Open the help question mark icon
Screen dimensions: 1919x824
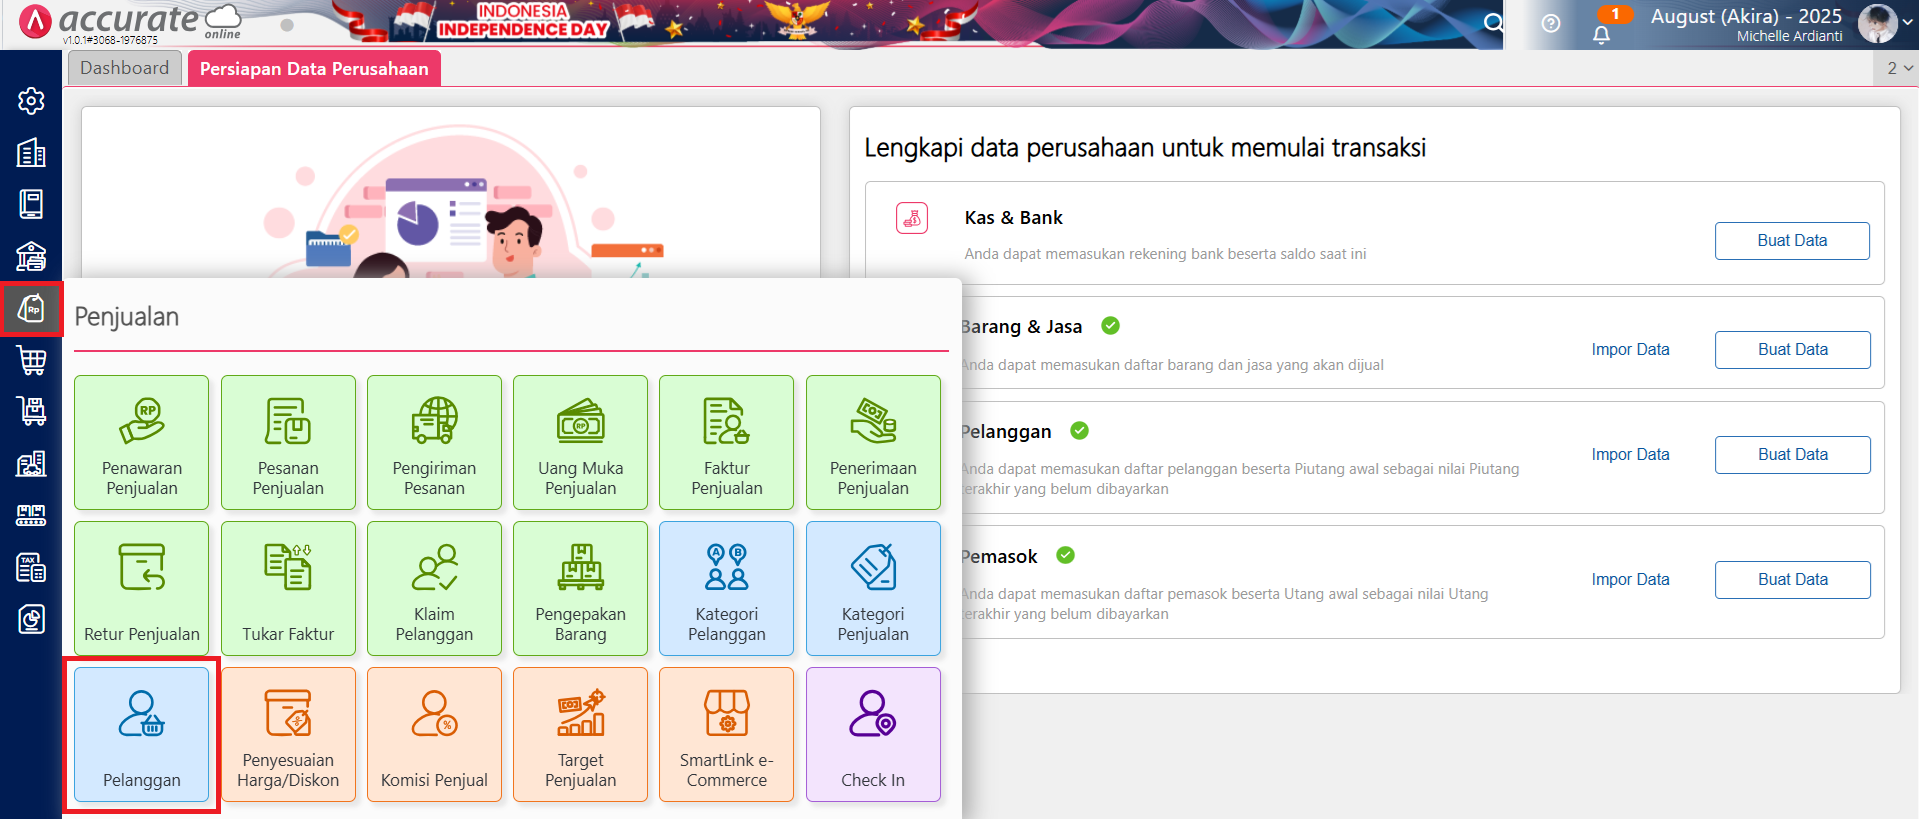[x=1551, y=23]
